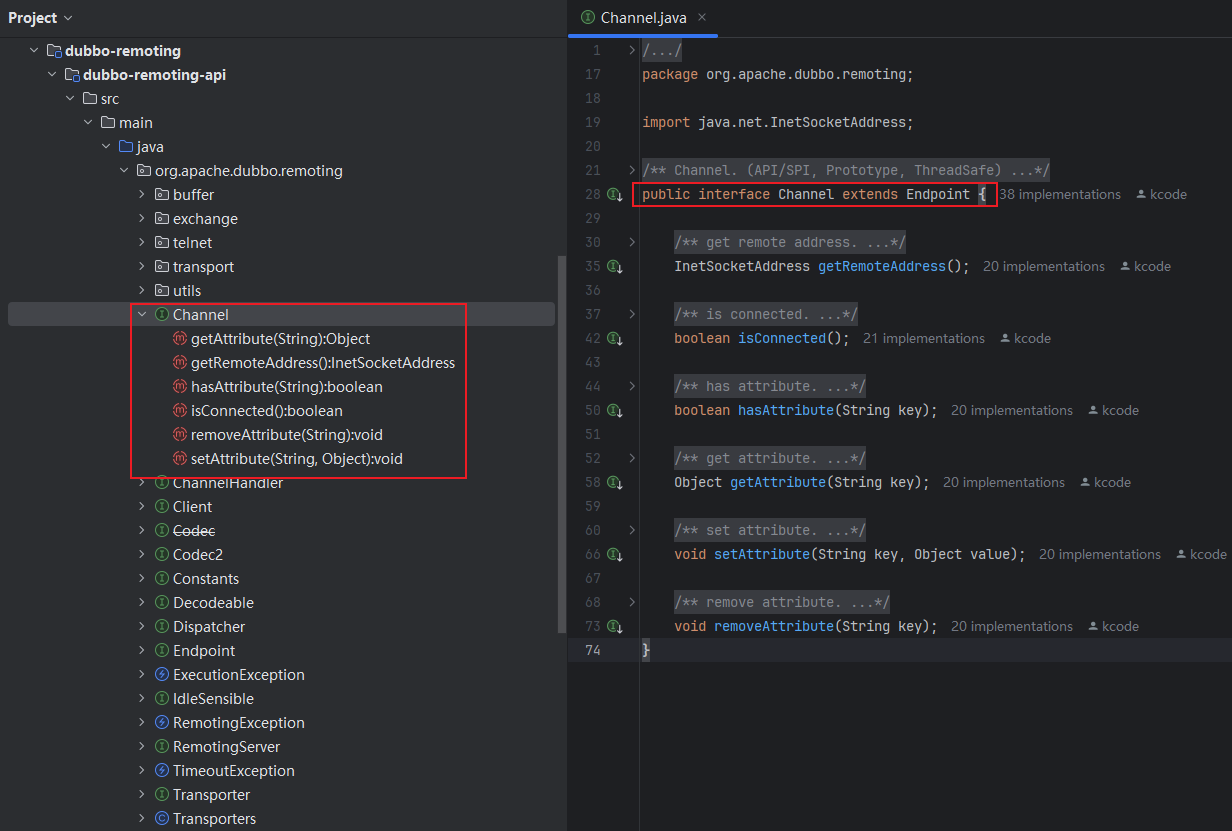Select the RemotingServer item in tree

pos(226,747)
